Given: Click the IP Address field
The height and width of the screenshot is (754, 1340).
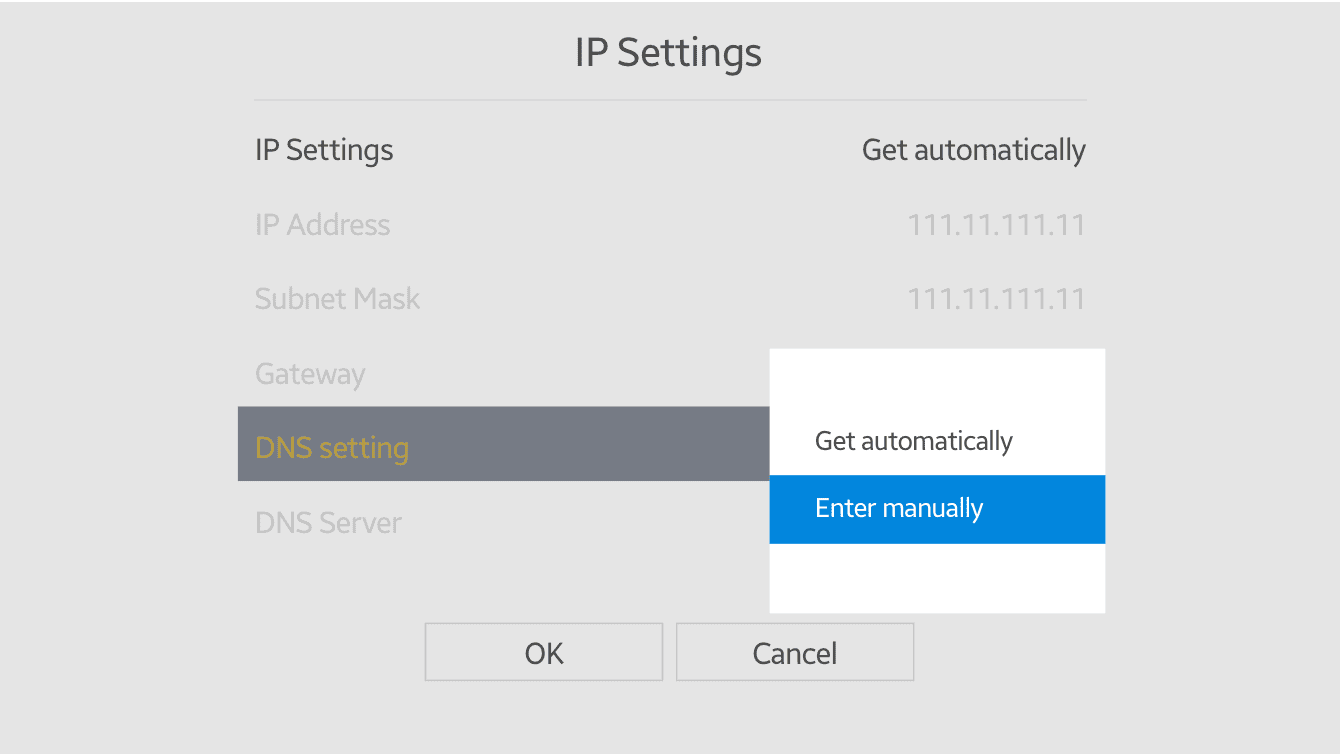Looking at the screenshot, I should (322, 225).
